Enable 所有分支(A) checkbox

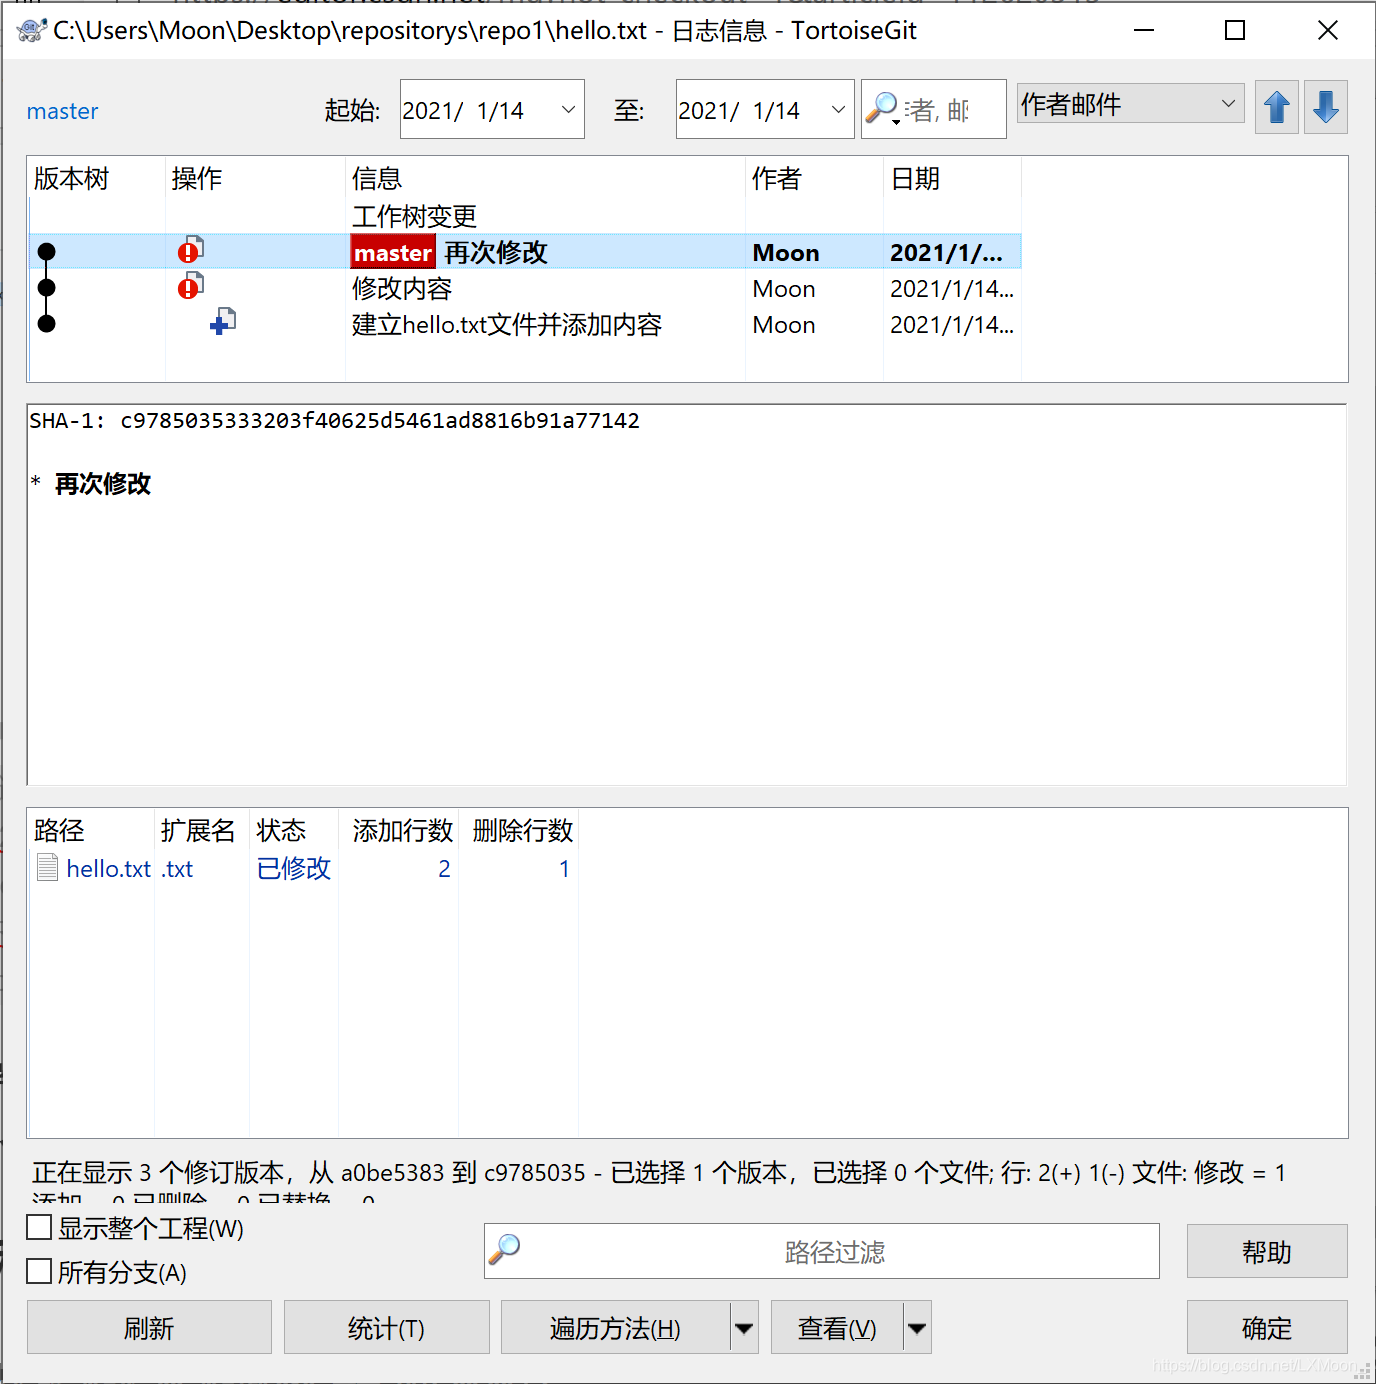pyautogui.click(x=39, y=1271)
